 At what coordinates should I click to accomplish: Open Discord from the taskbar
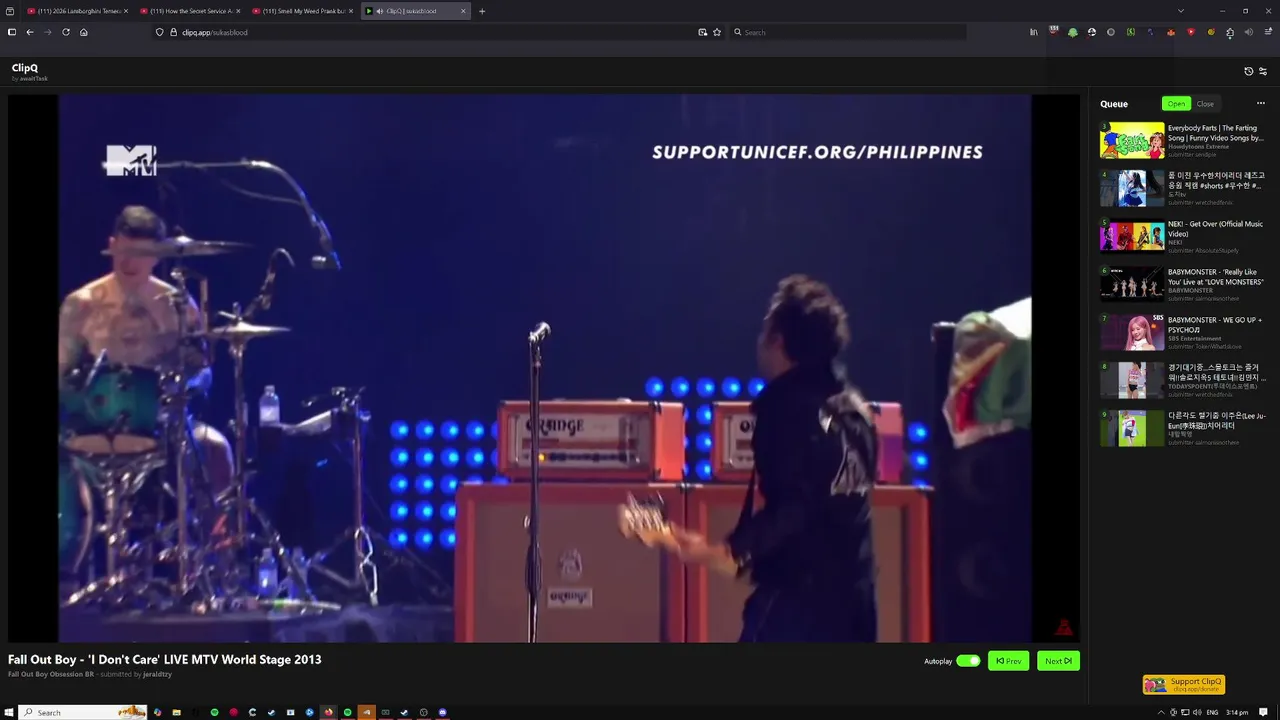pyautogui.click(x=443, y=712)
